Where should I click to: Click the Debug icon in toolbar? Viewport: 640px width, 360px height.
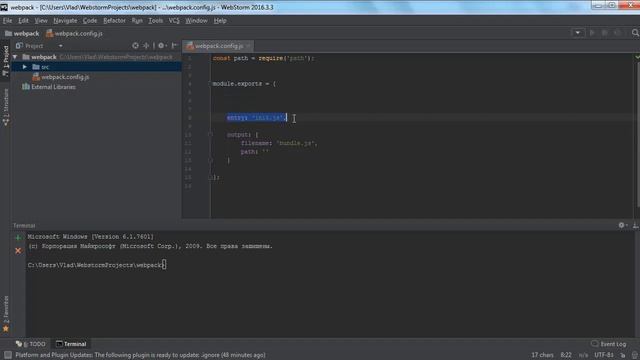pos(605,33)
